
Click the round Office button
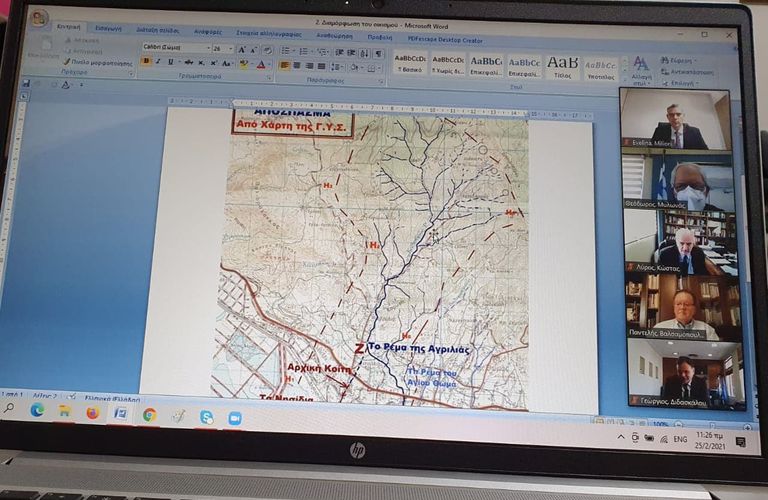click(x=39, y=19)
